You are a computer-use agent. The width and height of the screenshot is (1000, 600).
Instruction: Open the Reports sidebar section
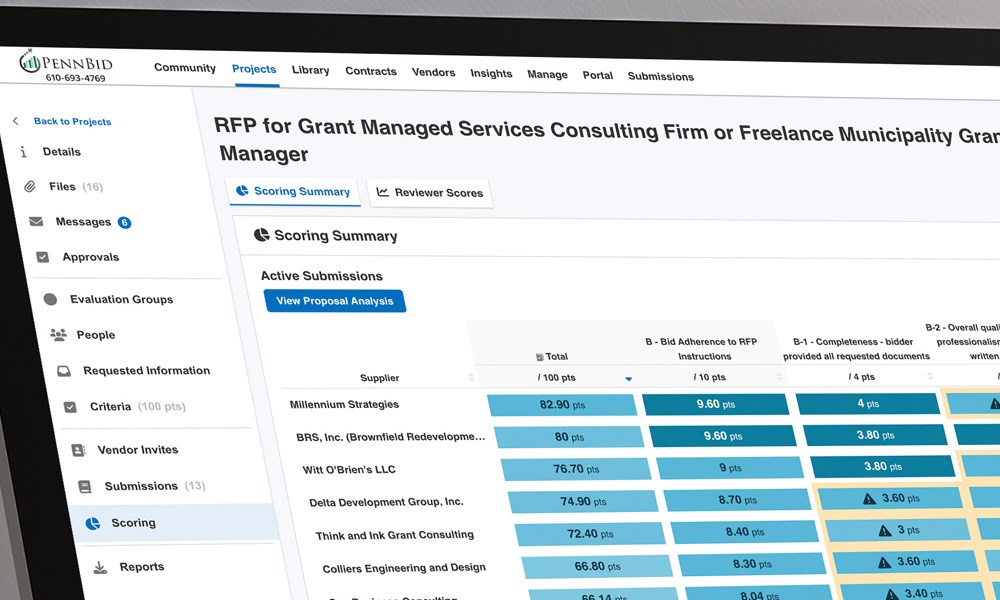click(x=142, y=567)
